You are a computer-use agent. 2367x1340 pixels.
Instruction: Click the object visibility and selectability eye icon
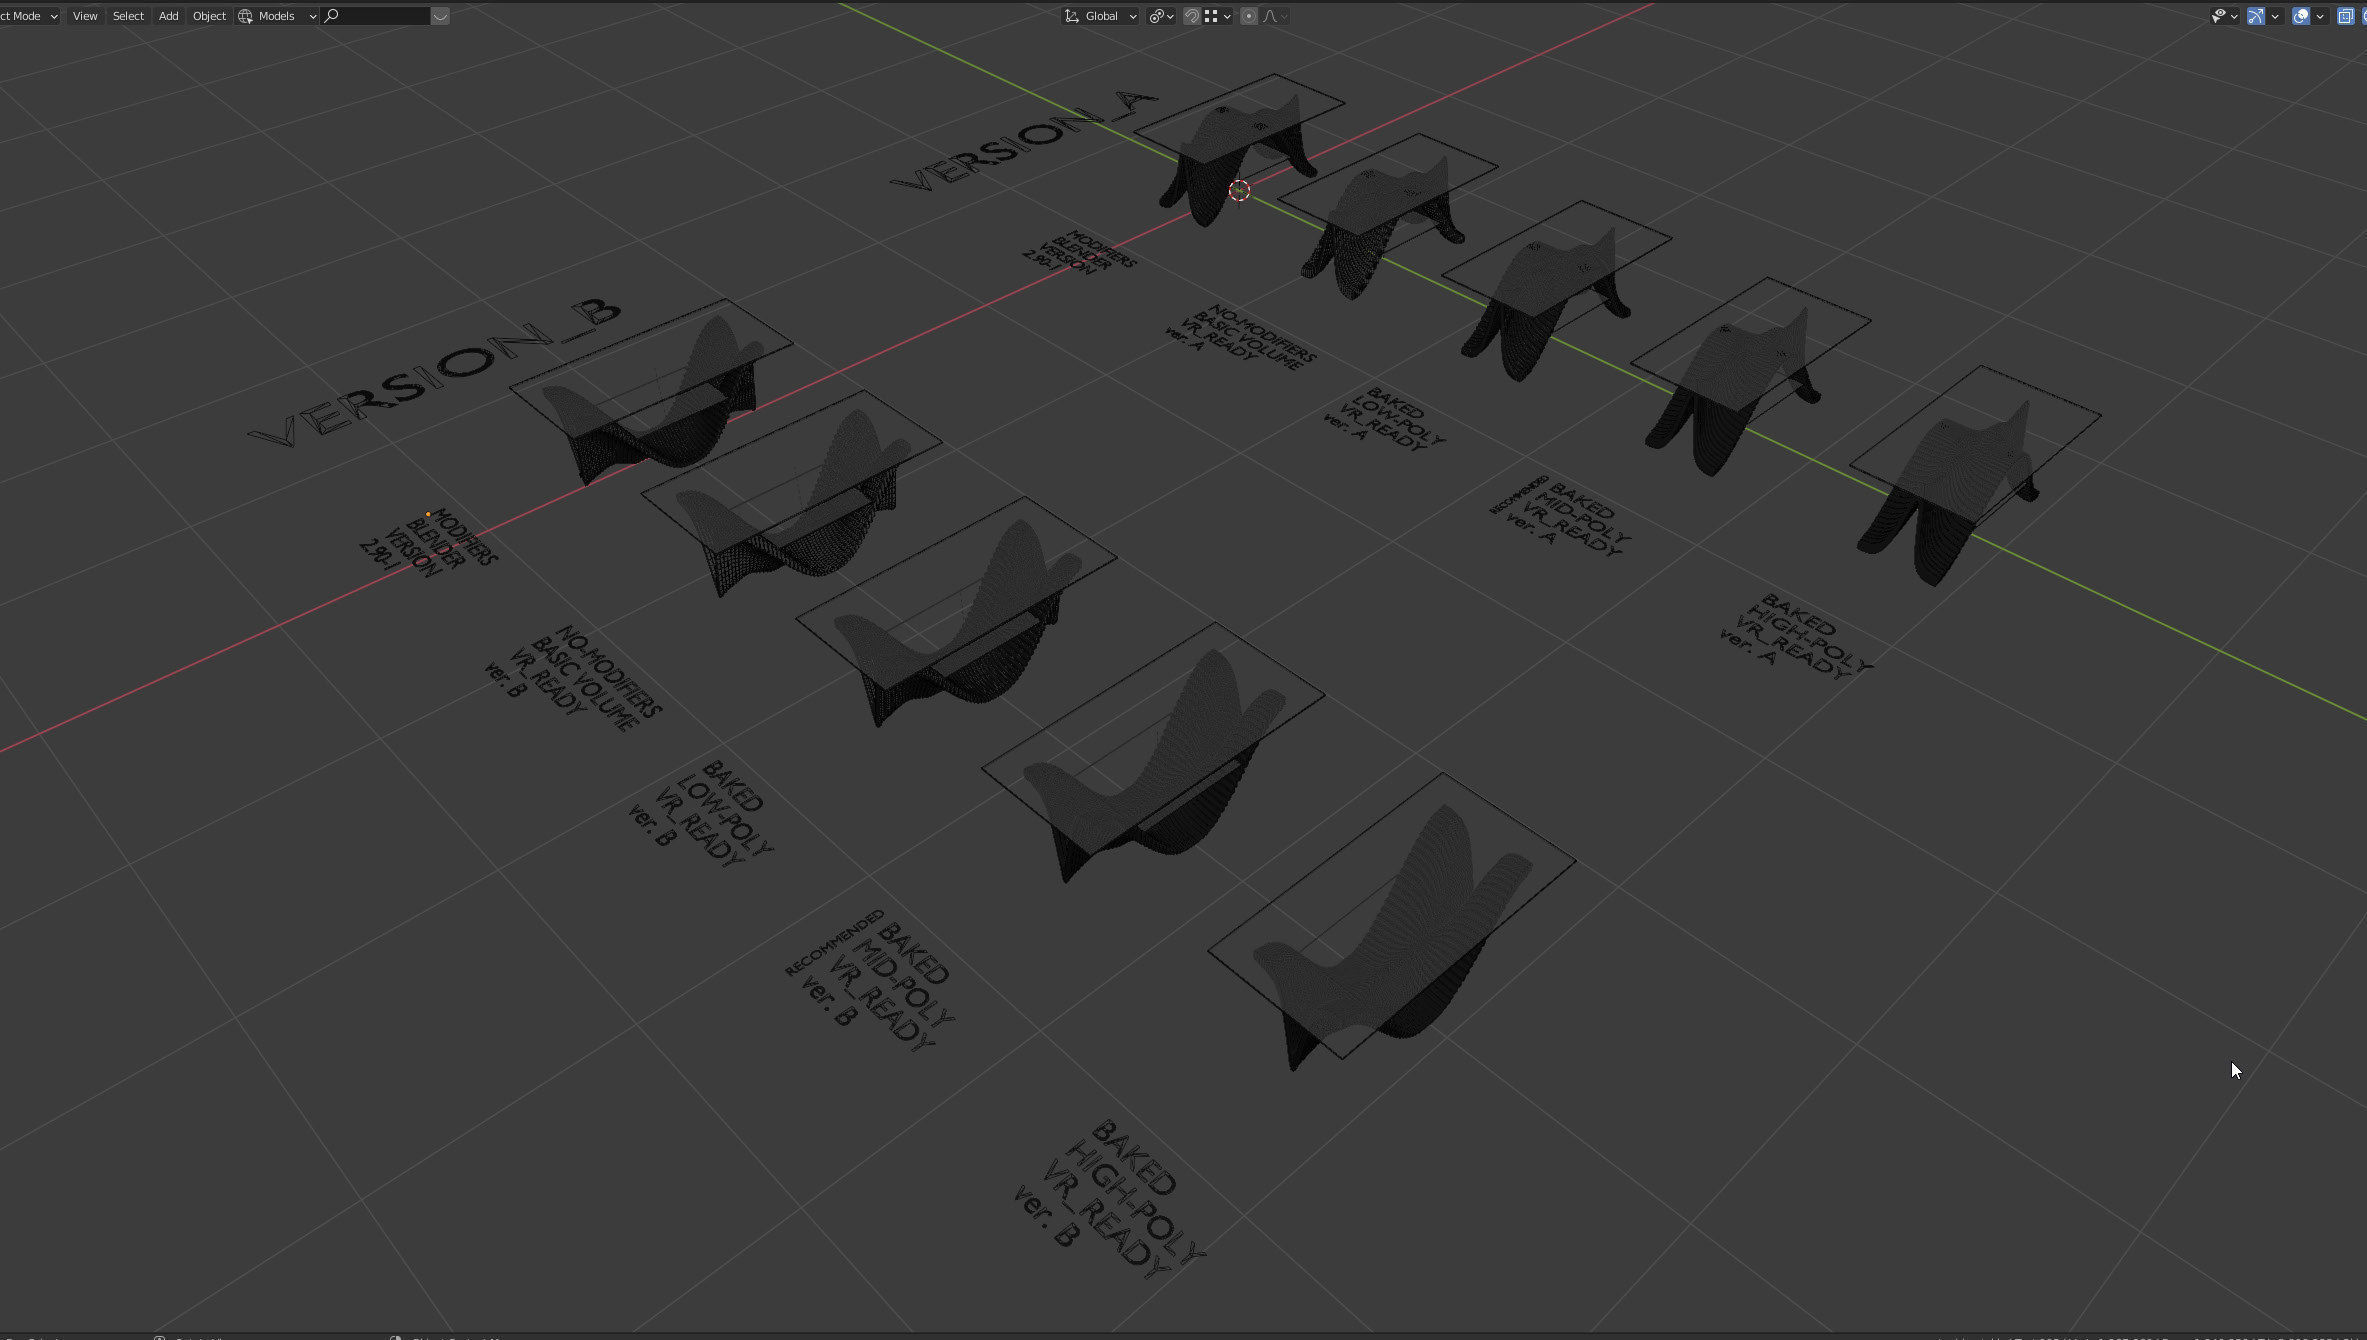pos(2224,16)
